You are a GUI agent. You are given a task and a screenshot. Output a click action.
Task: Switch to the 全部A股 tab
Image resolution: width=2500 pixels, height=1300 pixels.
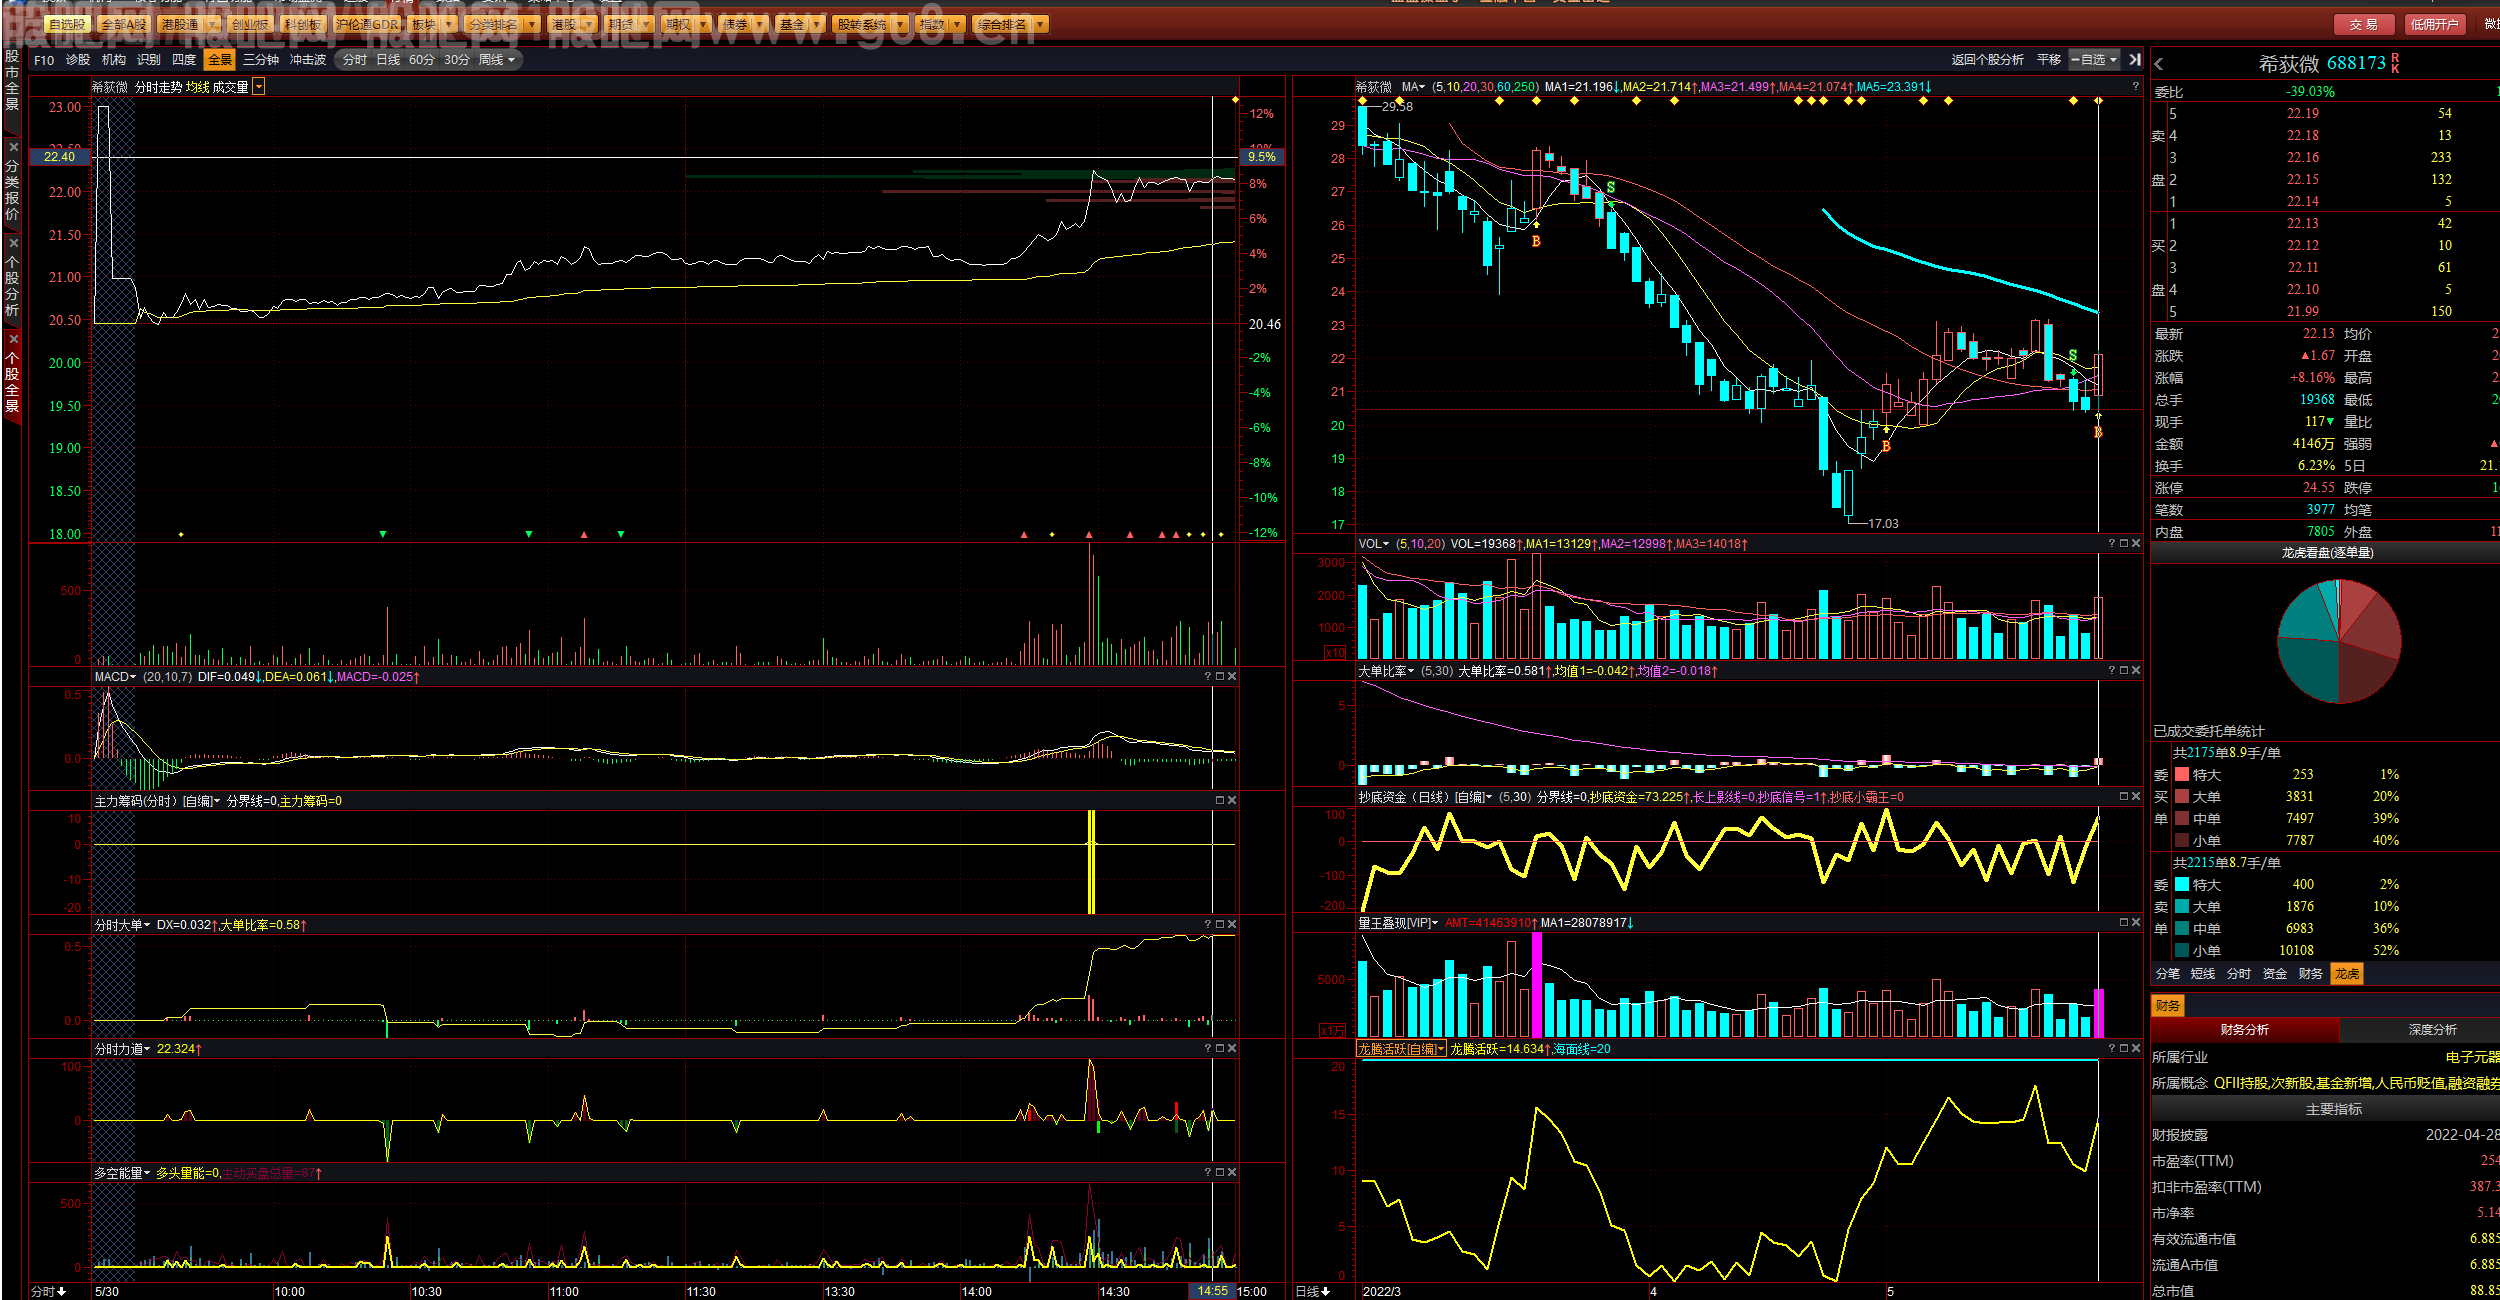pos(124,25)
